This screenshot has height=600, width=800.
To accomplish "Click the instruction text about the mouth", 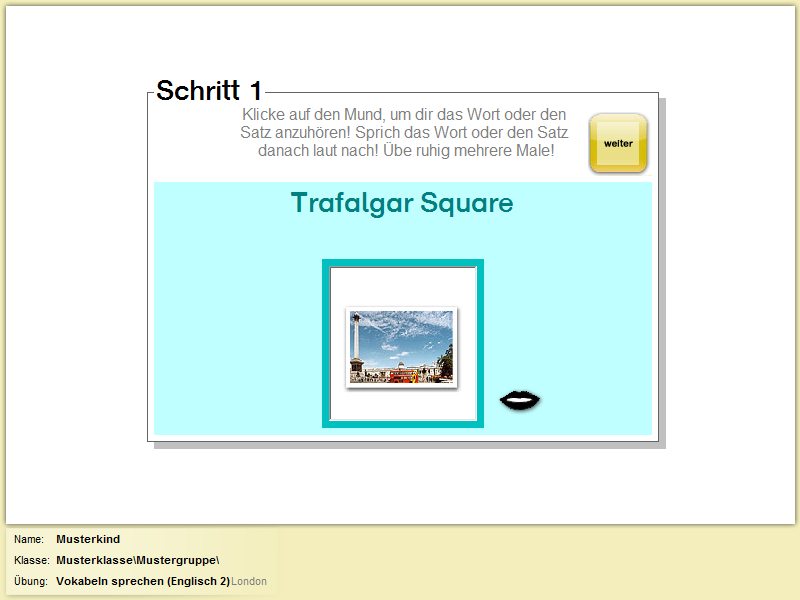I will click(405, 133).
